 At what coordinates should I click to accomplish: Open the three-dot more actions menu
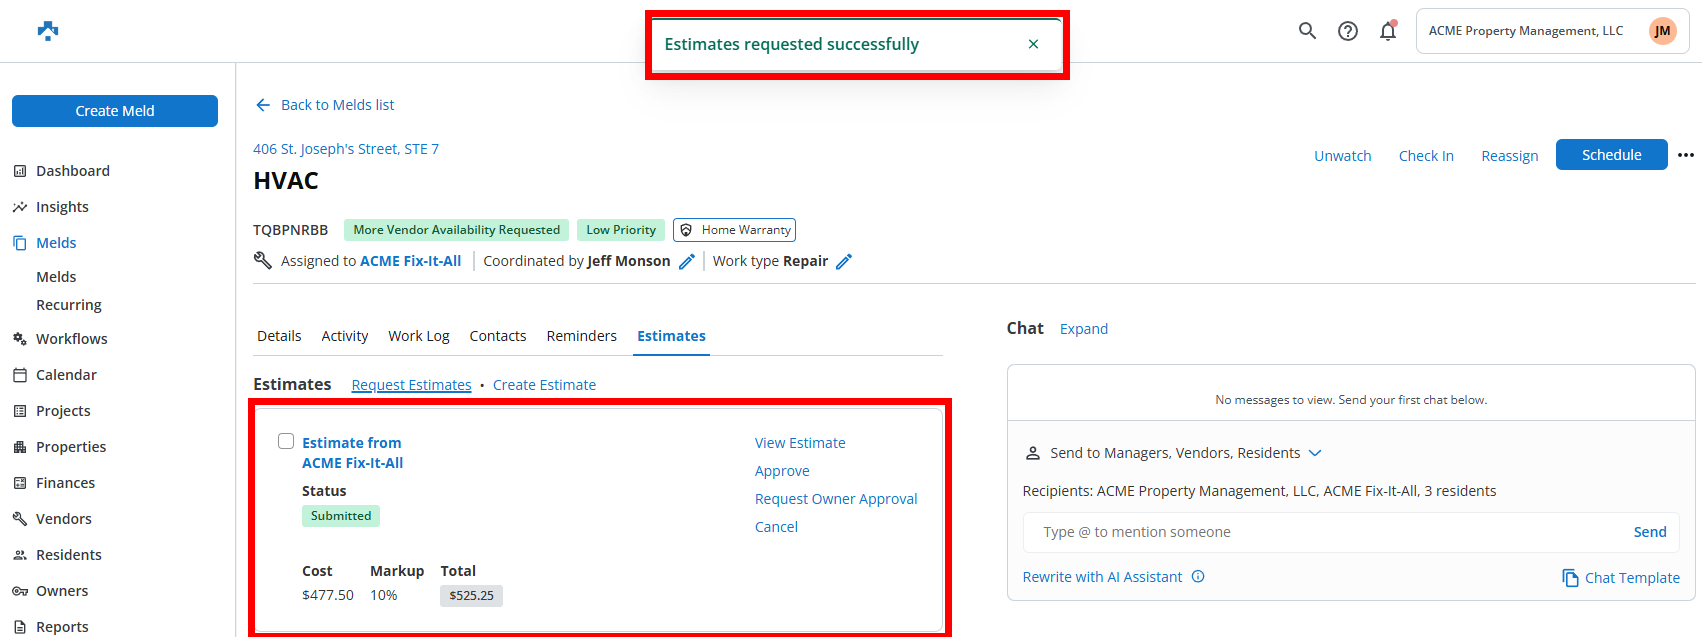(1686, 155)
